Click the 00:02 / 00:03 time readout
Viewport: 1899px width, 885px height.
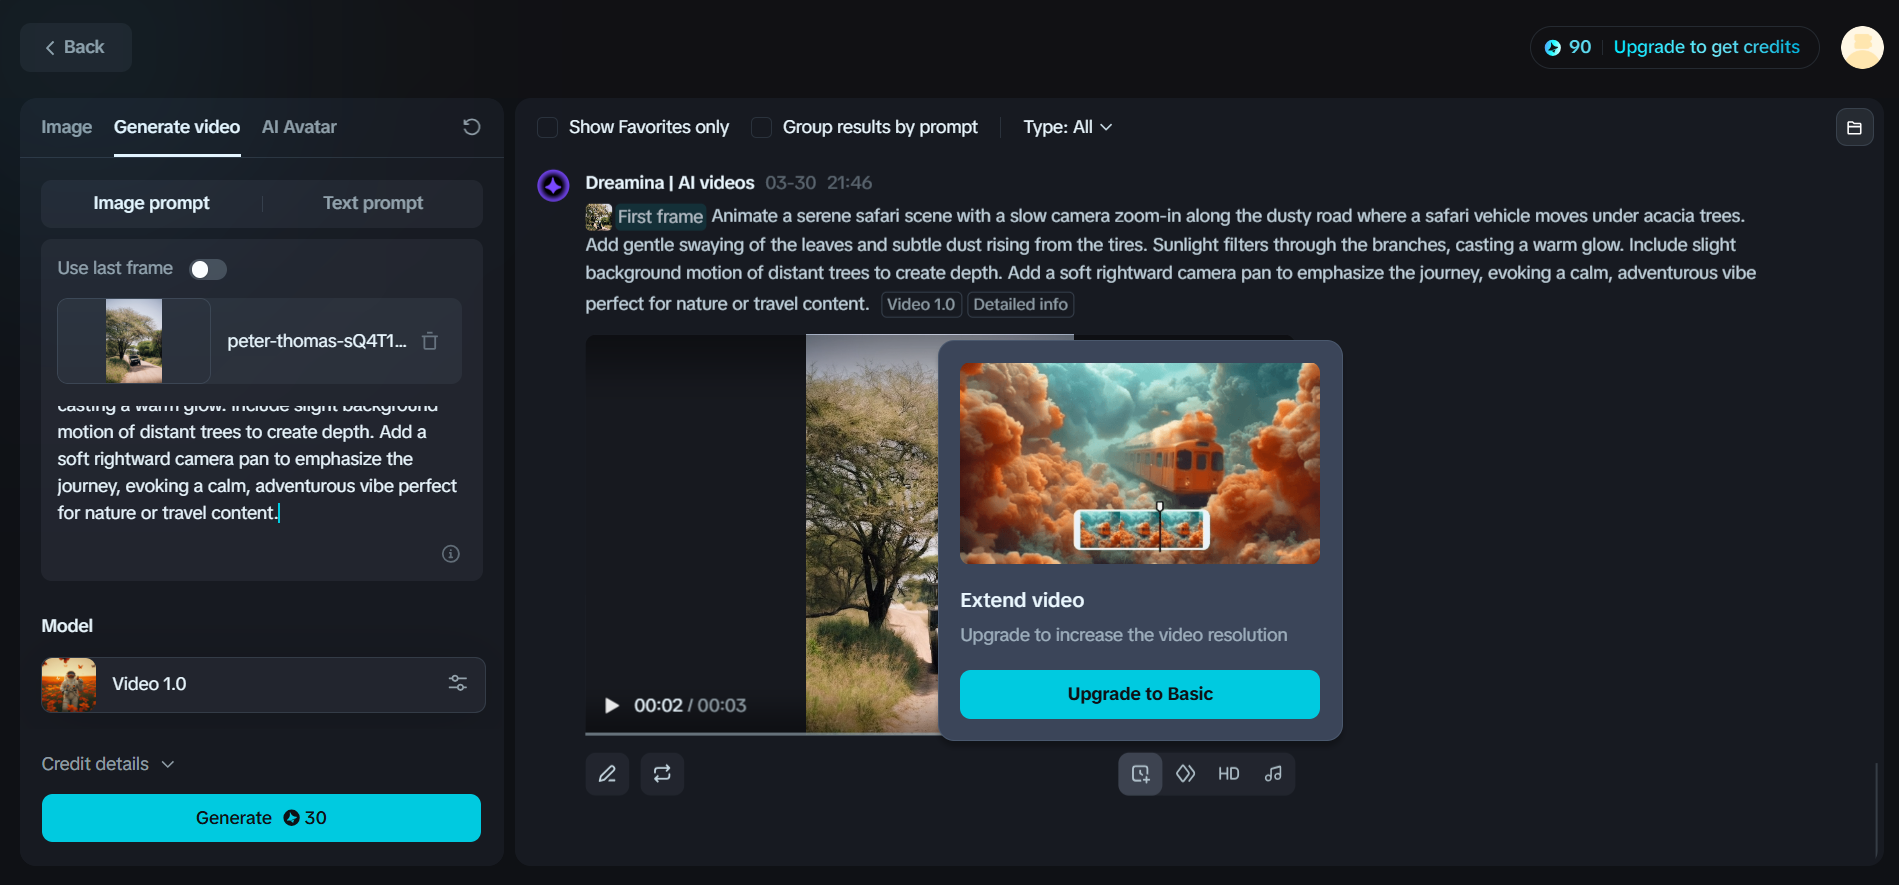[690, 706]
